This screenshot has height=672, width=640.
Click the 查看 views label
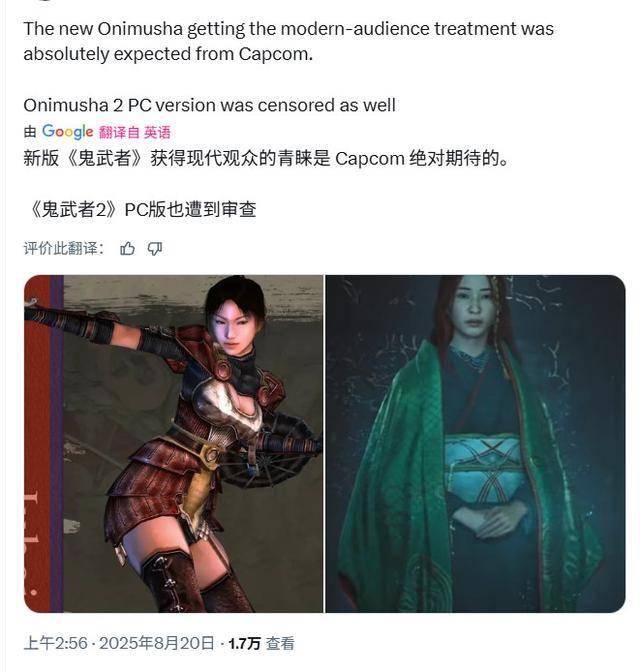(280, 643)
